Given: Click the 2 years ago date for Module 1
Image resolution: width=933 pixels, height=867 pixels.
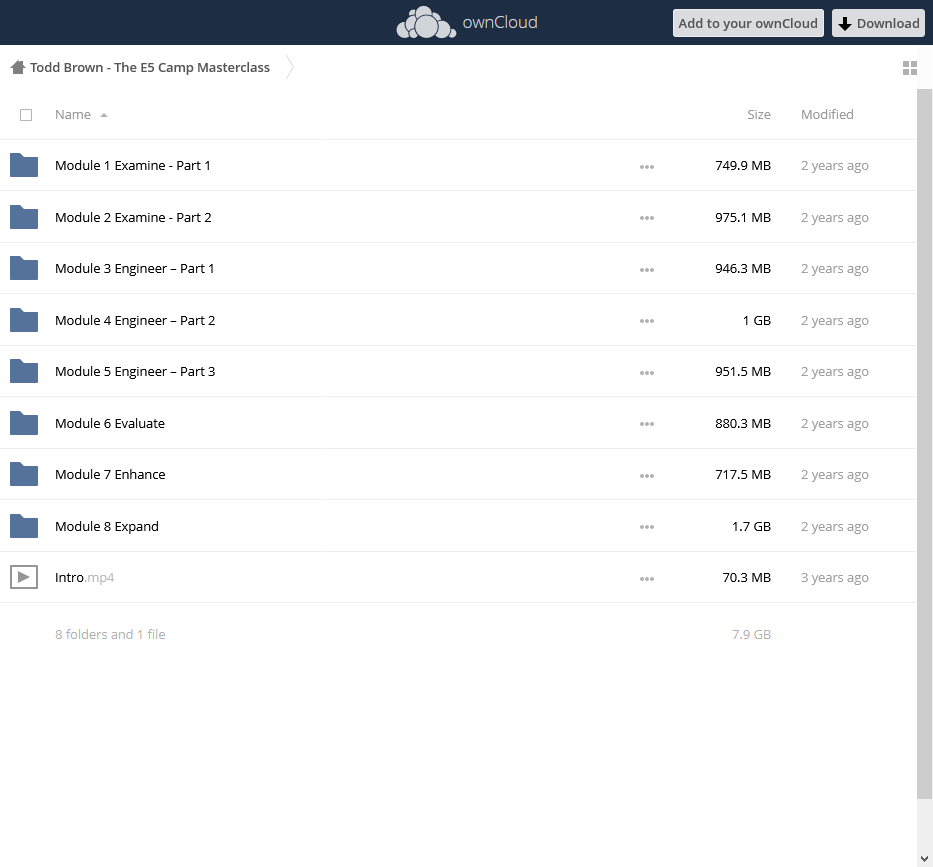Looking at the screenshot, I should click(x=834, y=165).
